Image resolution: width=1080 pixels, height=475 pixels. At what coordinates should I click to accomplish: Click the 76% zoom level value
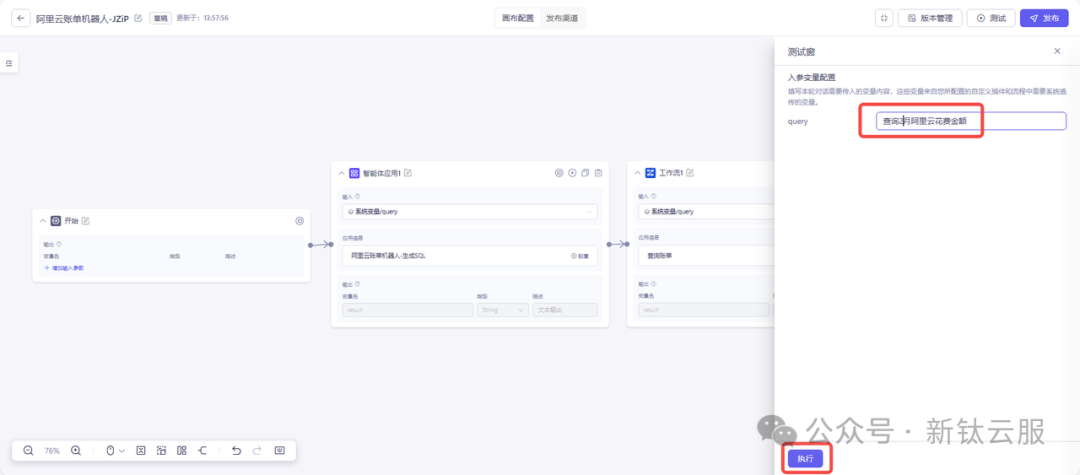[x=52, y=450]
